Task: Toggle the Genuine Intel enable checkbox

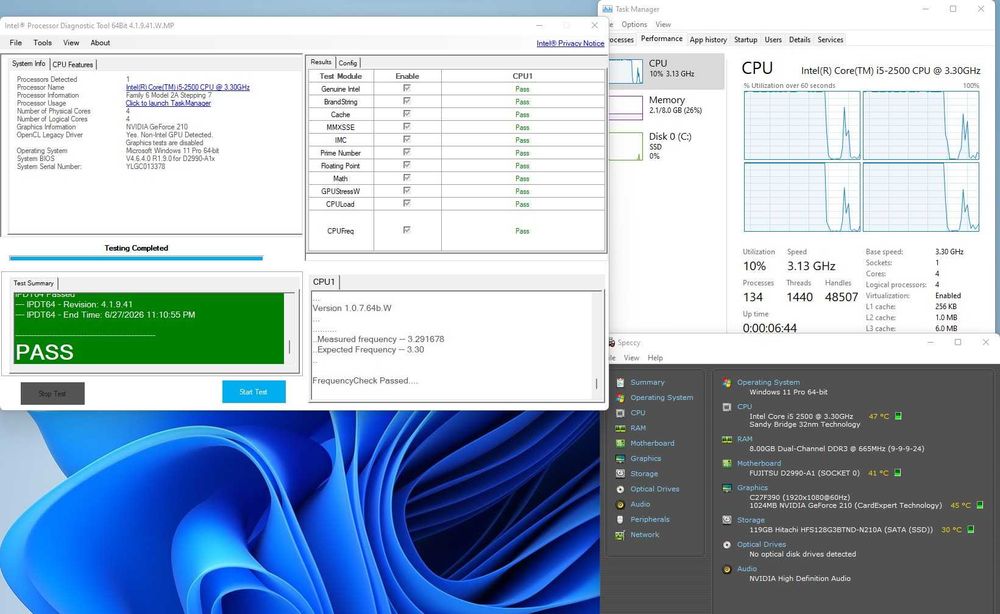Action: 407,88
